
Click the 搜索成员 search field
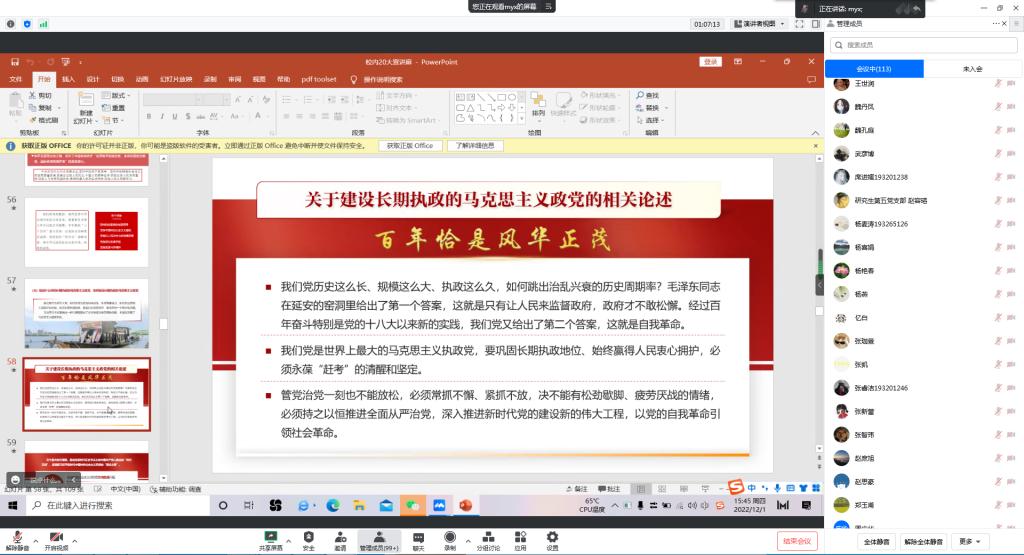923,45
